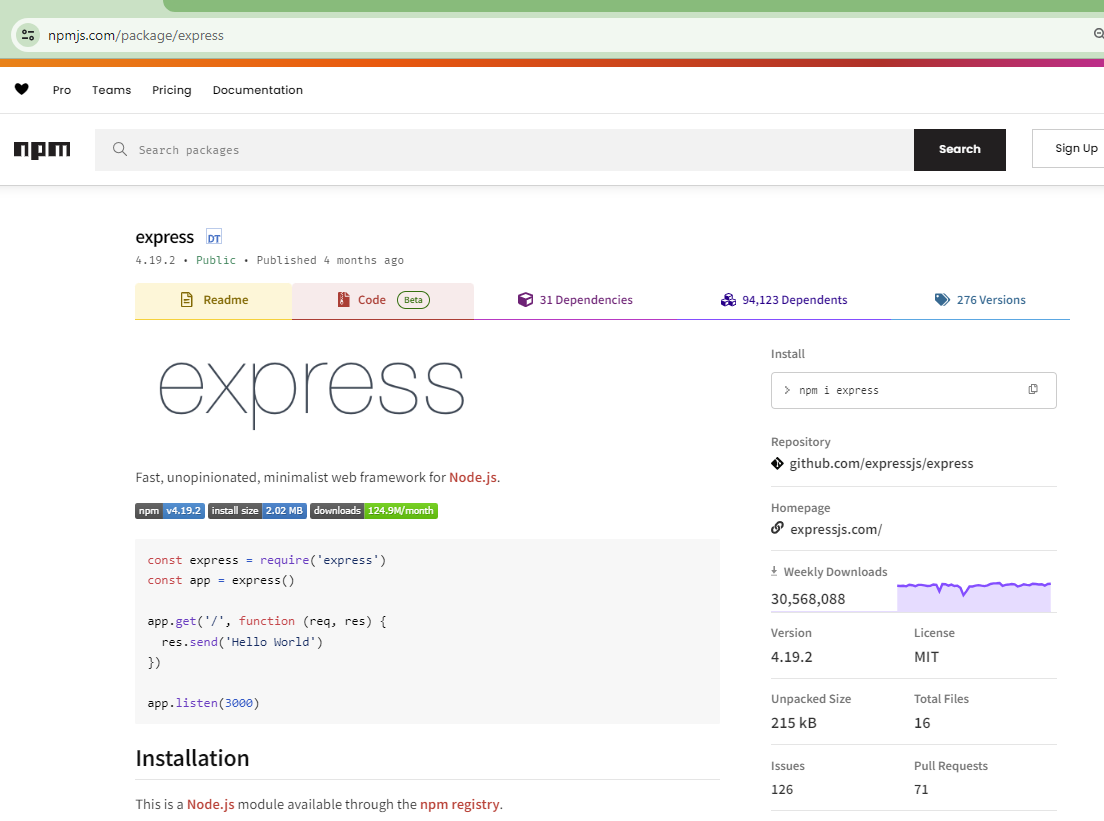This screenshot has height=821, width=1104.
Task: Click the npm i express install command text
Action: click(839, 390)
